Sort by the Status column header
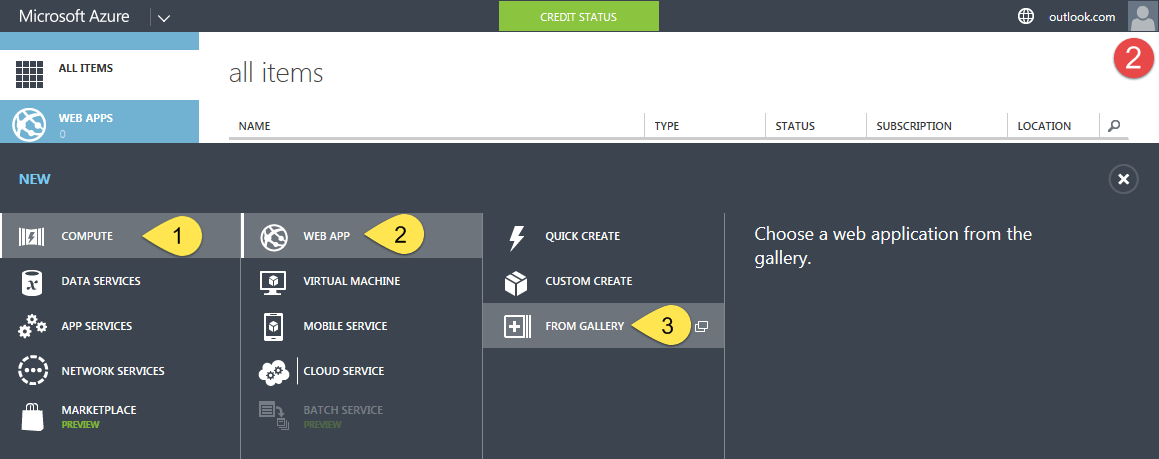 coord(795,126)
